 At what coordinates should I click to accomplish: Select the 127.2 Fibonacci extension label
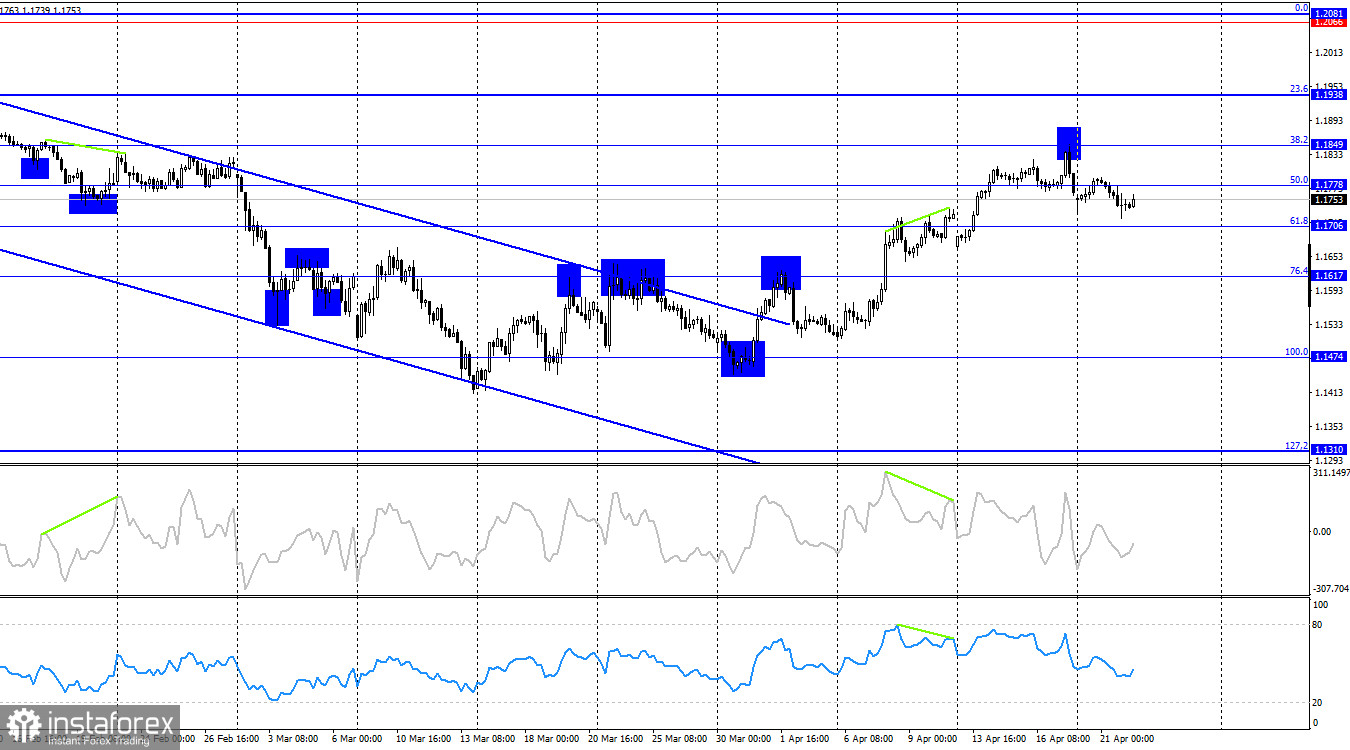coord(1296,443)
